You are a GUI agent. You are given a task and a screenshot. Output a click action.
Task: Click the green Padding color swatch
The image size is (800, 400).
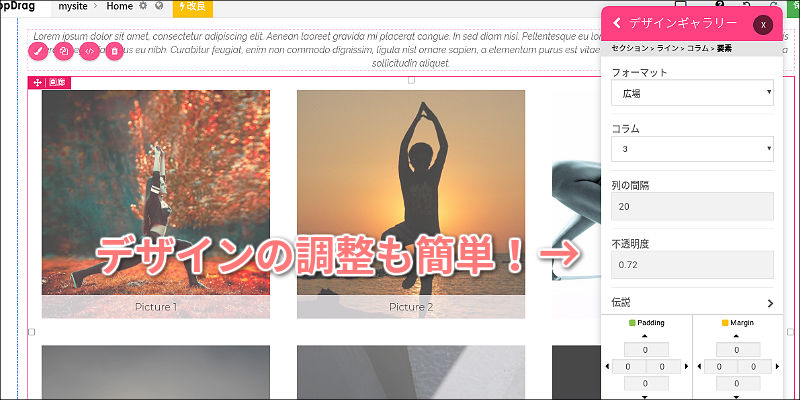[632, 323]
